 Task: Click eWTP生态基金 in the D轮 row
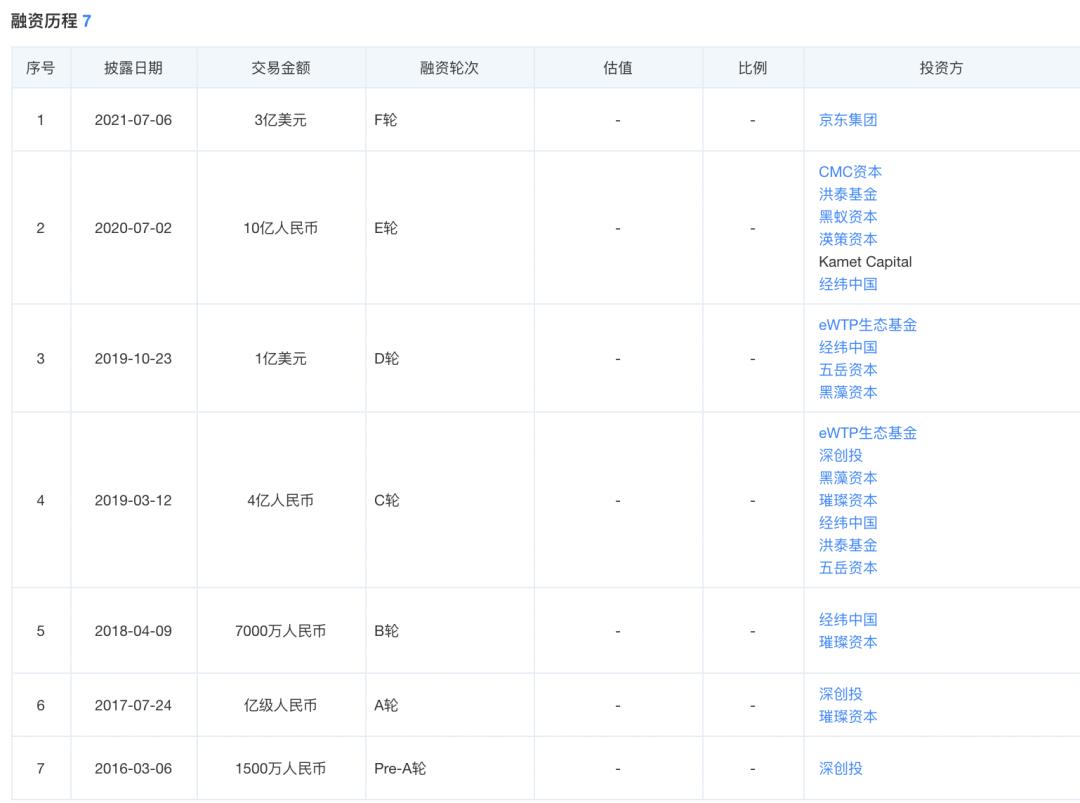[x=867, y=324]
